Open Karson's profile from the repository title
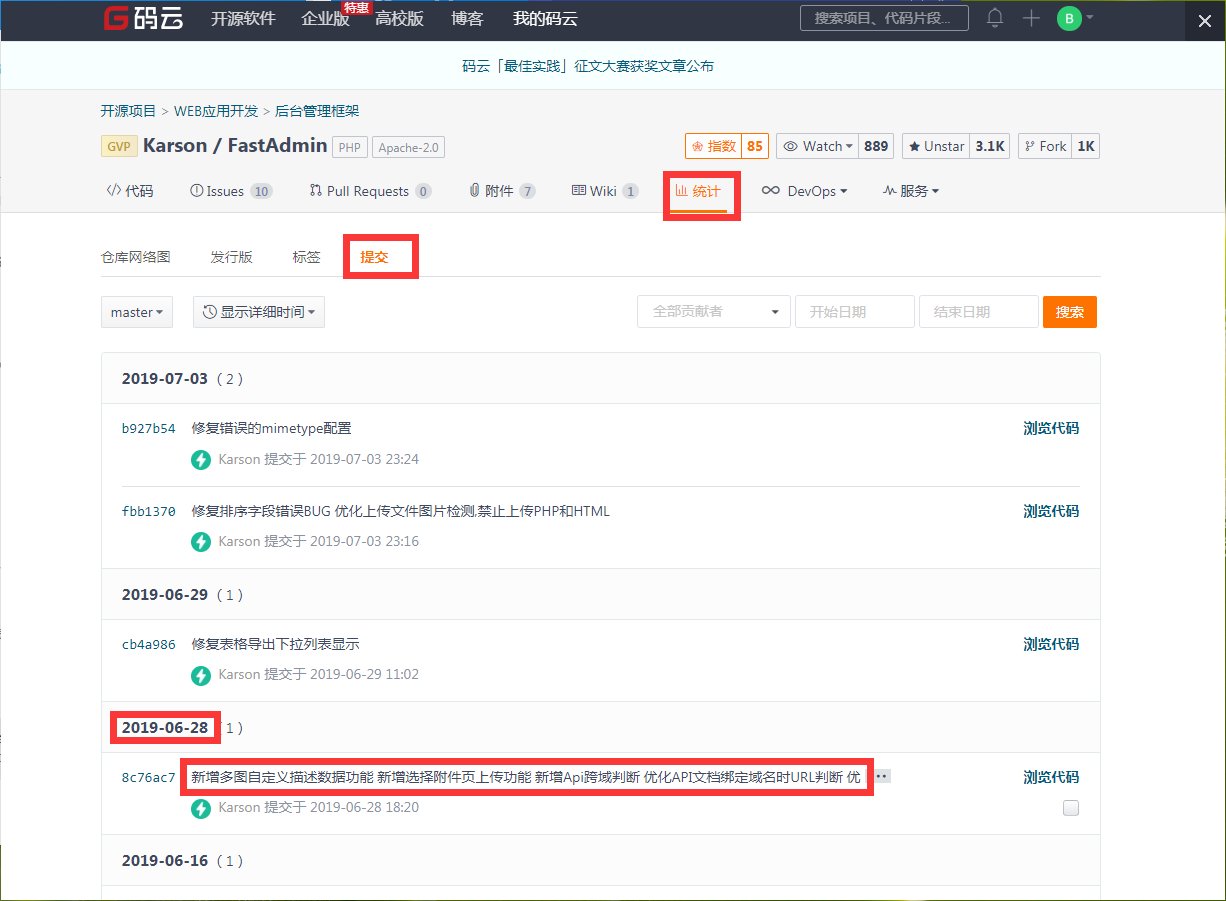Screen dimensions: 1226x901 [x=175, y=145]
